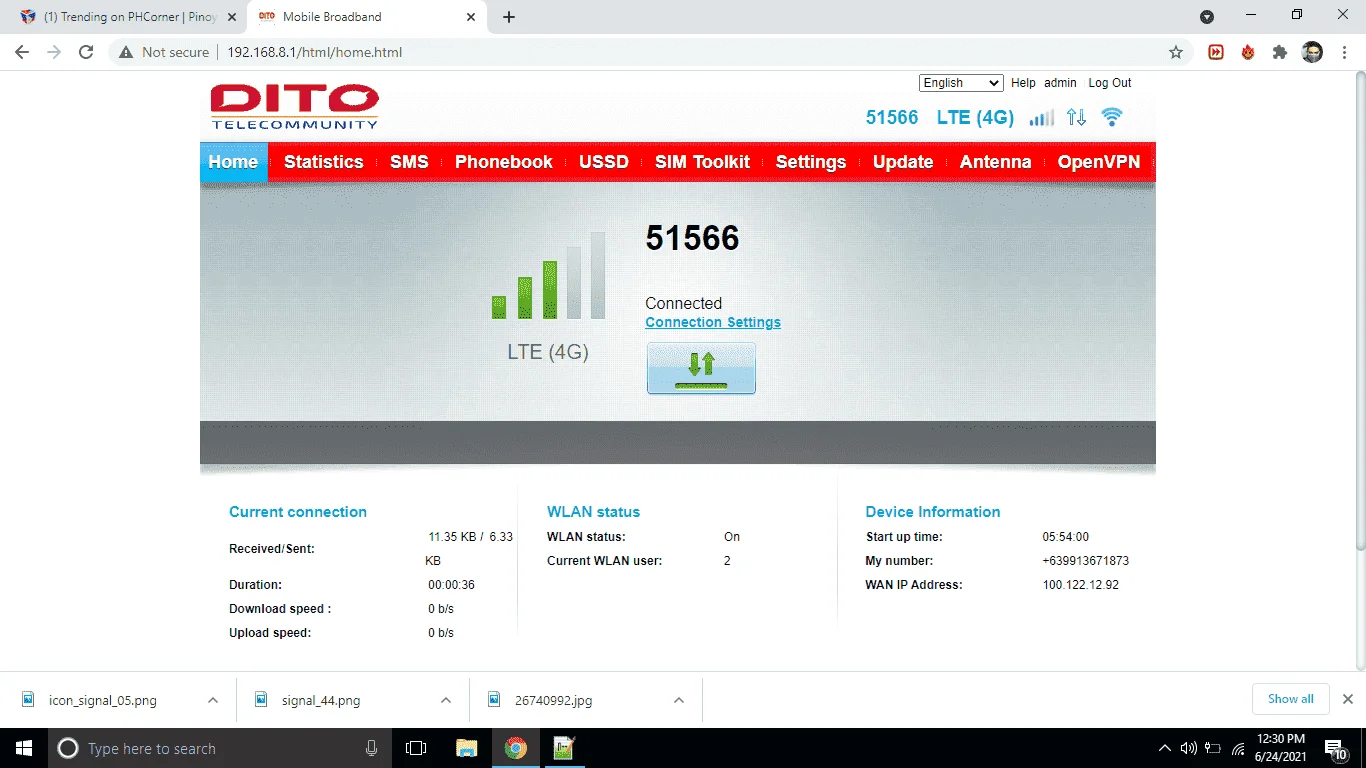1366x768 pixels.
Task: Click the orange flame extension icon
Action: (1248, 52)
